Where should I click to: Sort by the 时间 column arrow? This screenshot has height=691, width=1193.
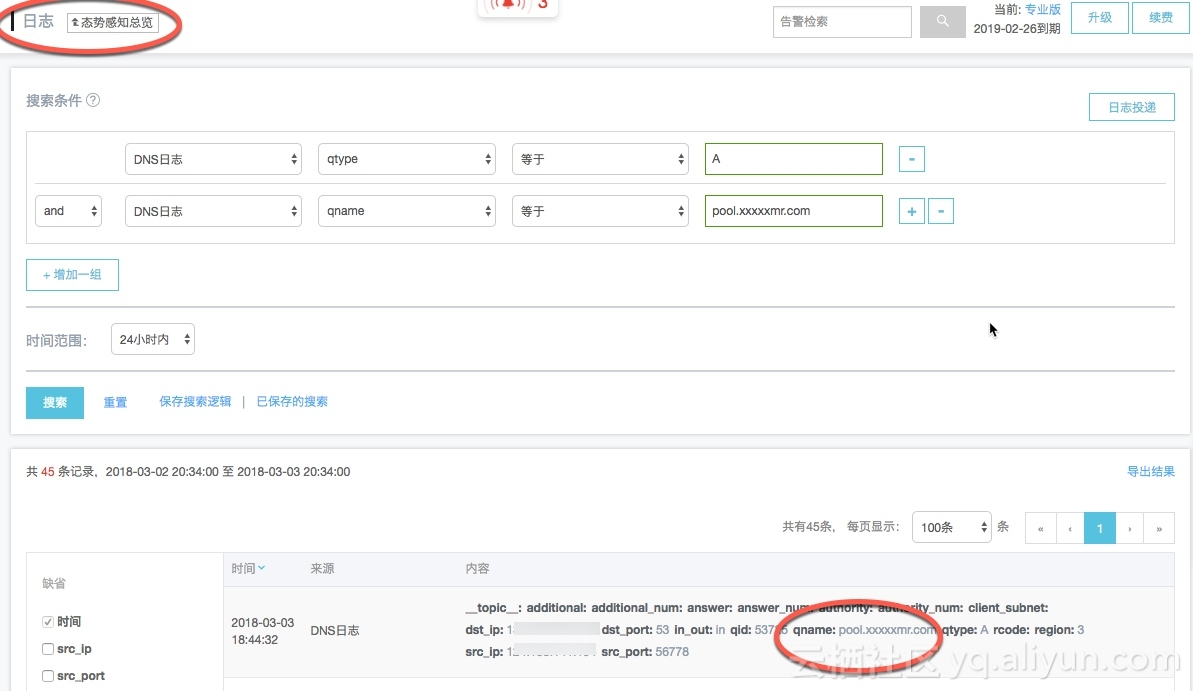coord(262,568)
